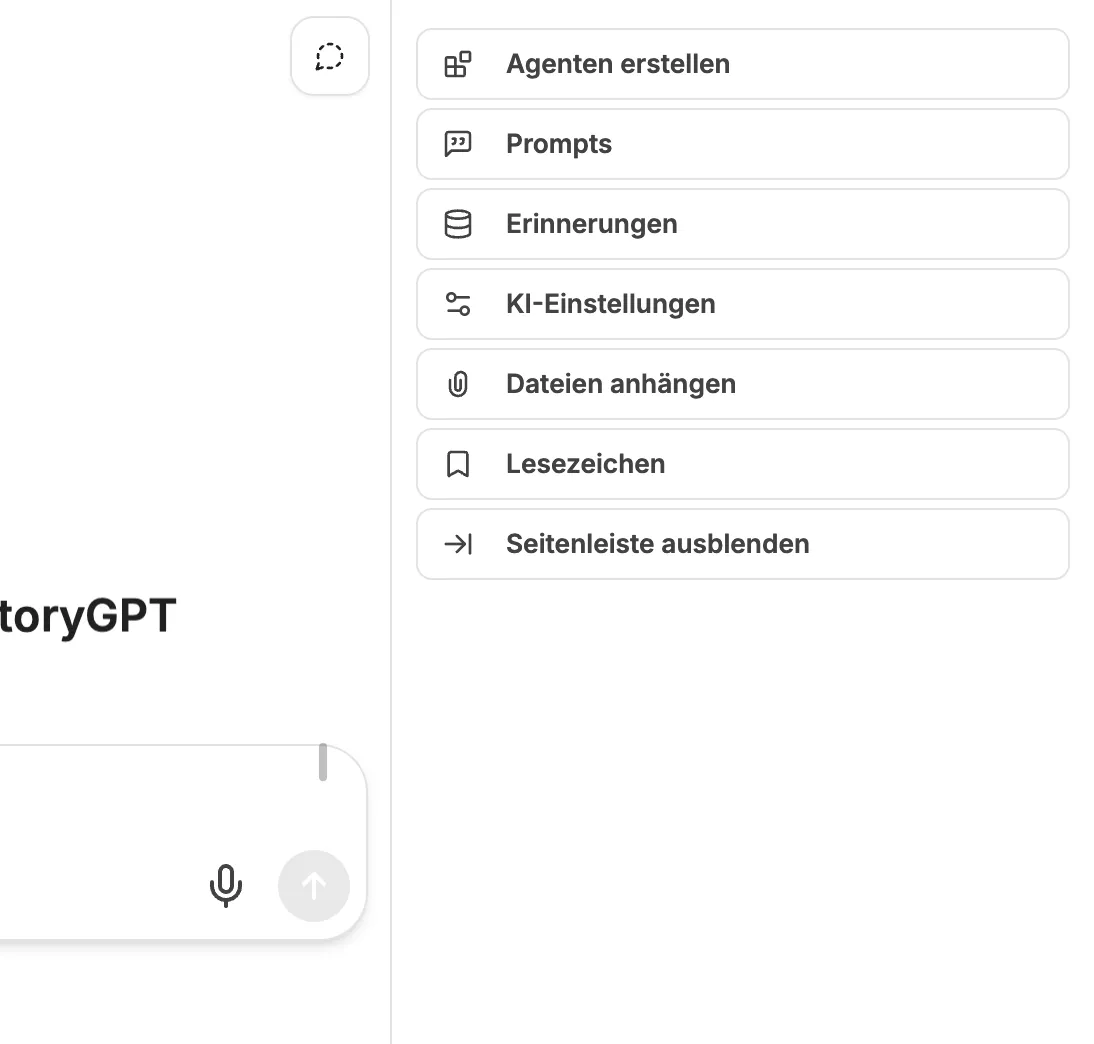Click the bookmark icon beside Lesezeichen
Viewport: 1094px width, 1044px height.
pos(458,464)
